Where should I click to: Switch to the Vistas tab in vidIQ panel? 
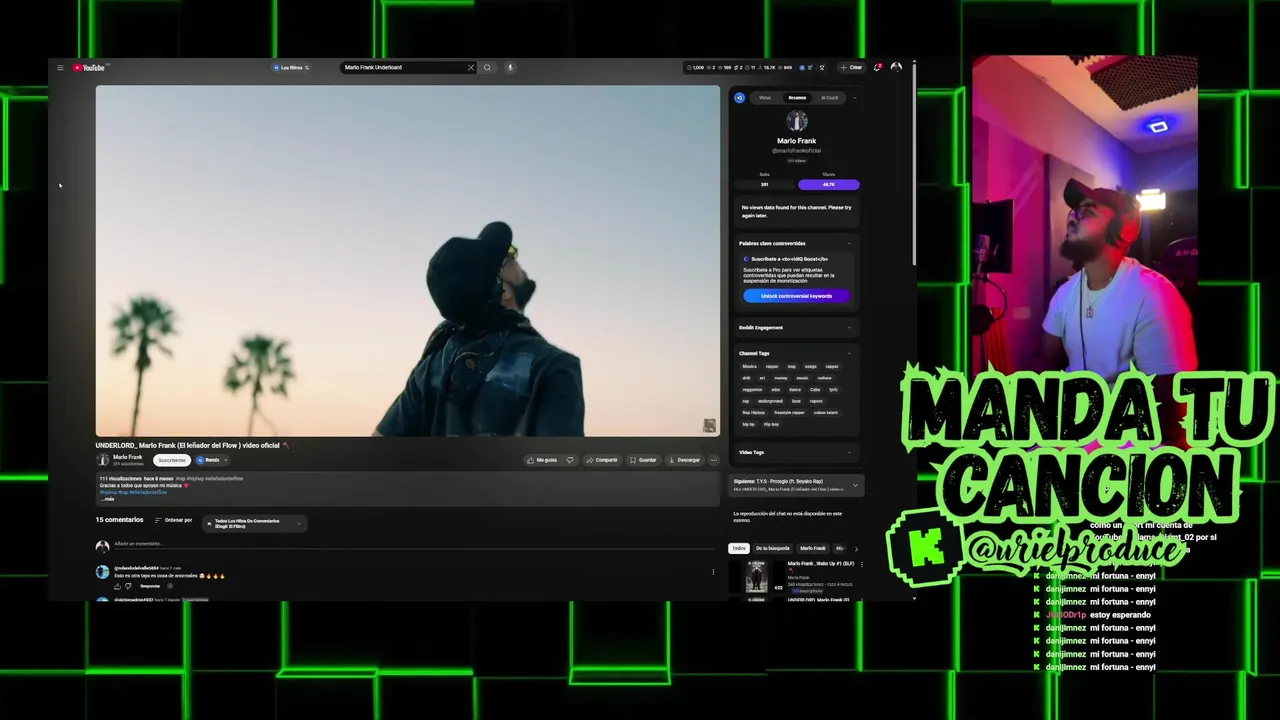765,98
